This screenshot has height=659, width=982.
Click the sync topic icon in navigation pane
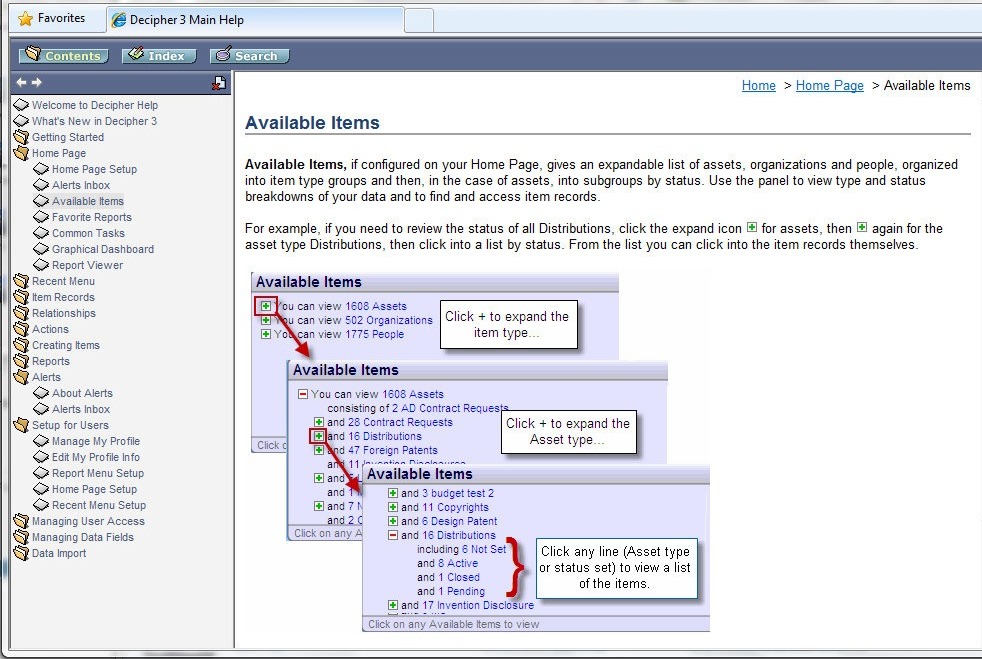(219, 83)
